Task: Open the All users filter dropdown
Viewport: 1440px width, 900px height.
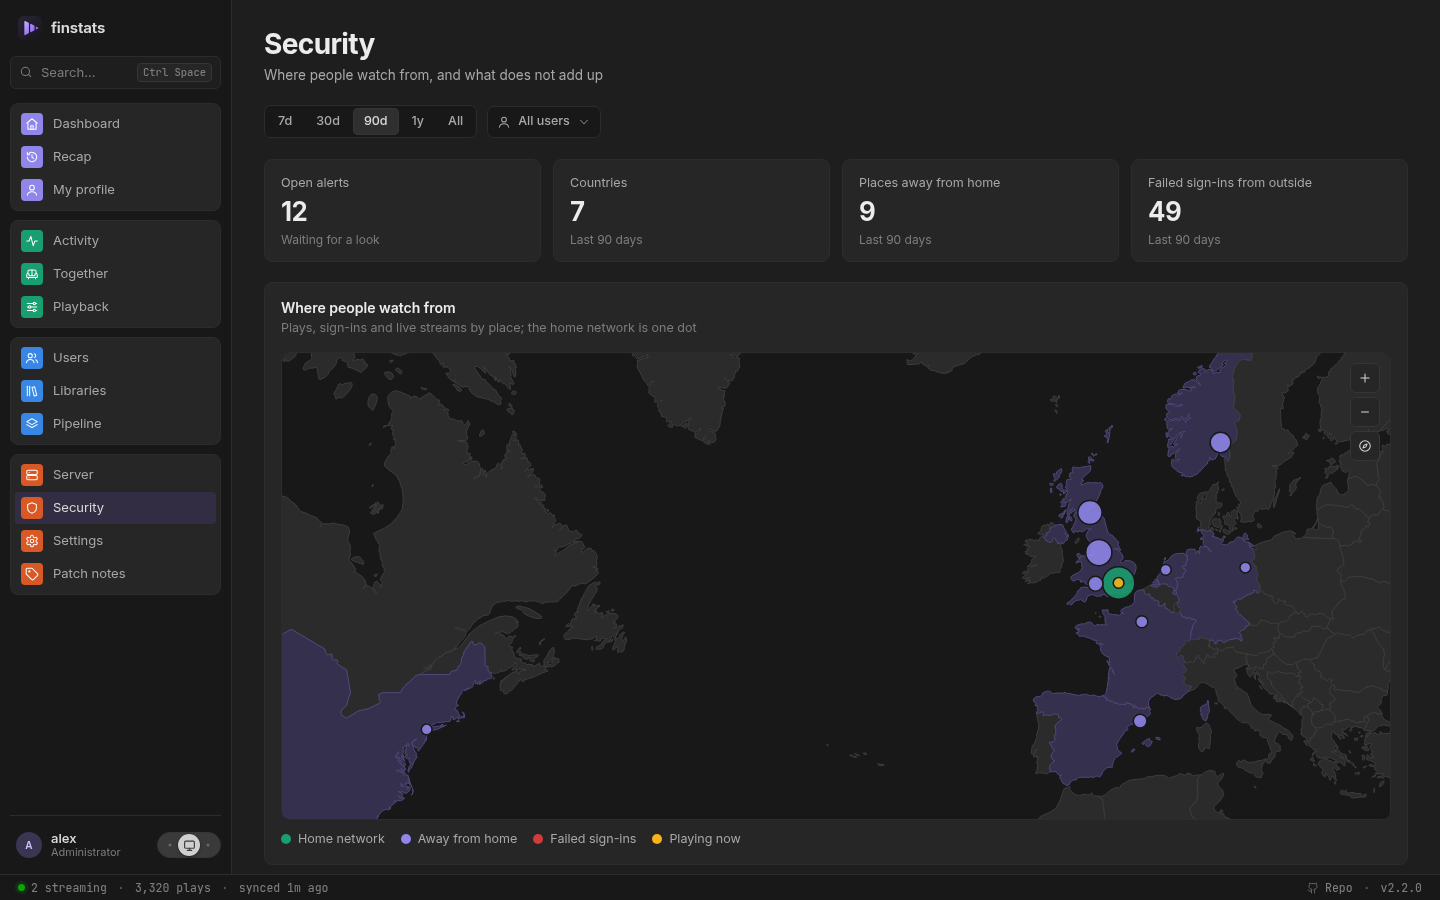Action: click(544, 122)
